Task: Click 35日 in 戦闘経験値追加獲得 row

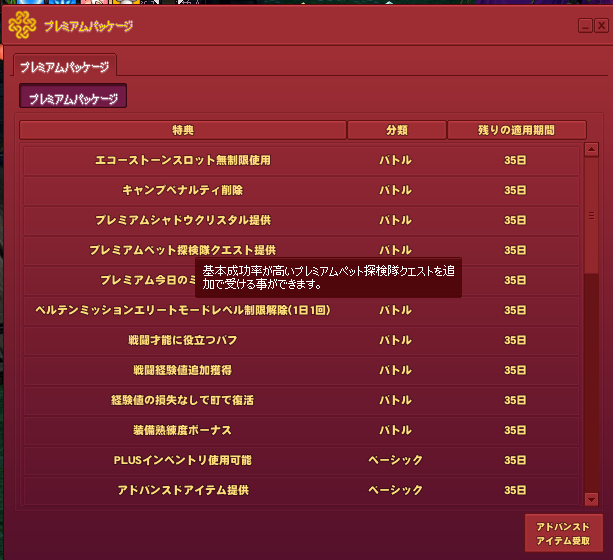Action: click(x=515, y=370)
